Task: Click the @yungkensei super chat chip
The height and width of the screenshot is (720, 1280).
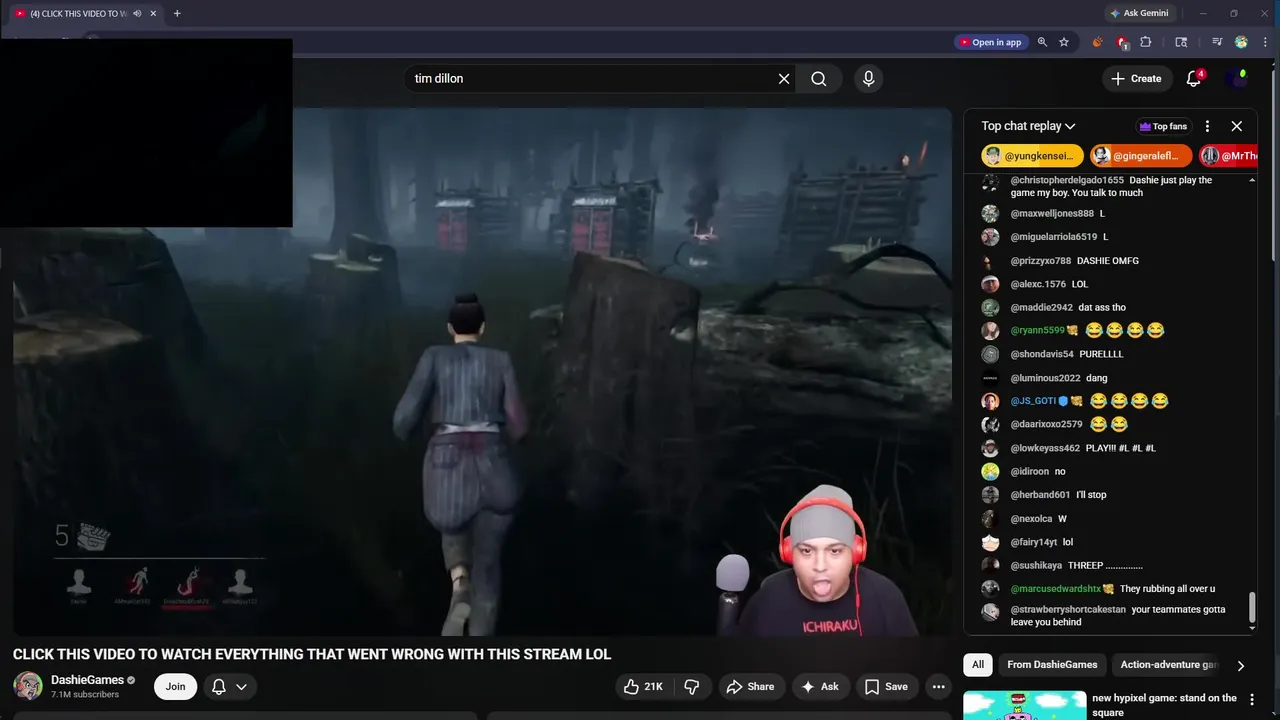Action: click(x=1033, y=156)
